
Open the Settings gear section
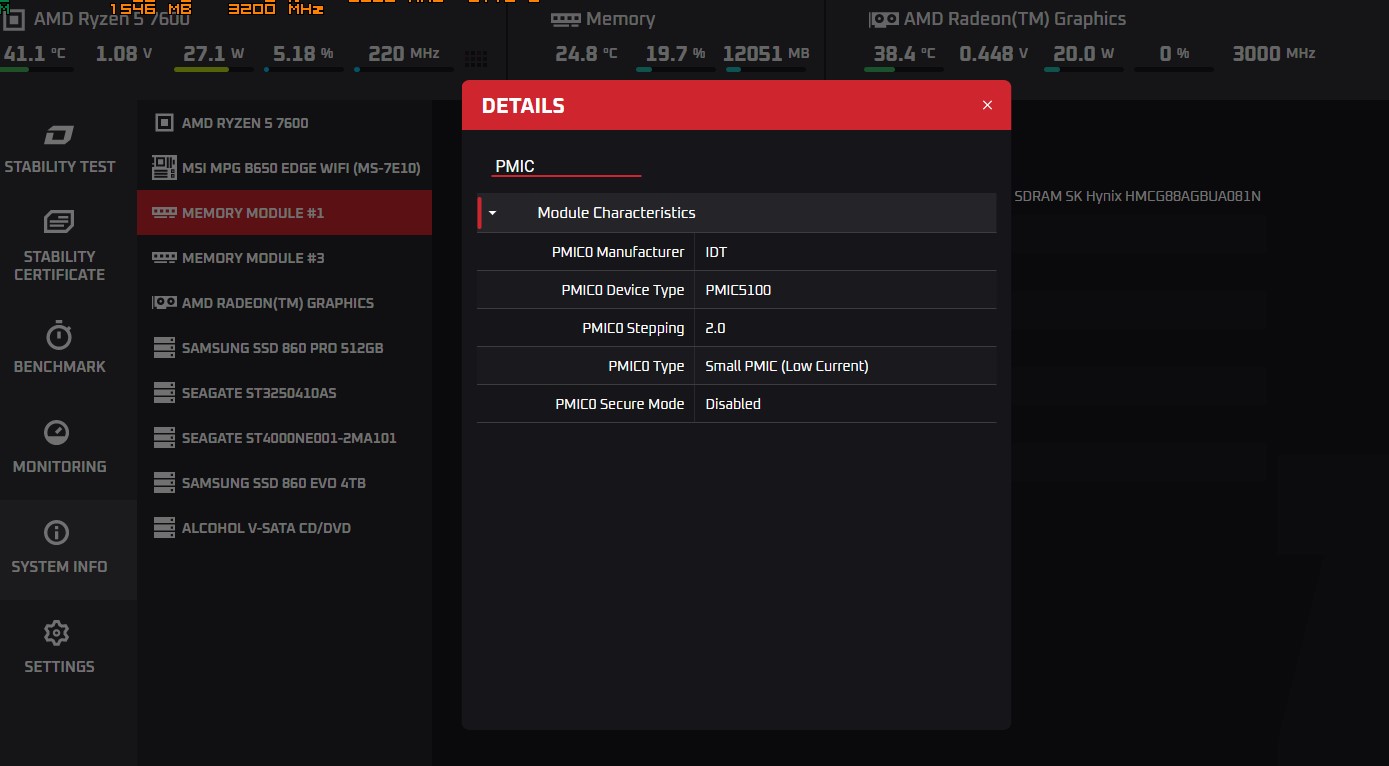click(x=60, y=648)
